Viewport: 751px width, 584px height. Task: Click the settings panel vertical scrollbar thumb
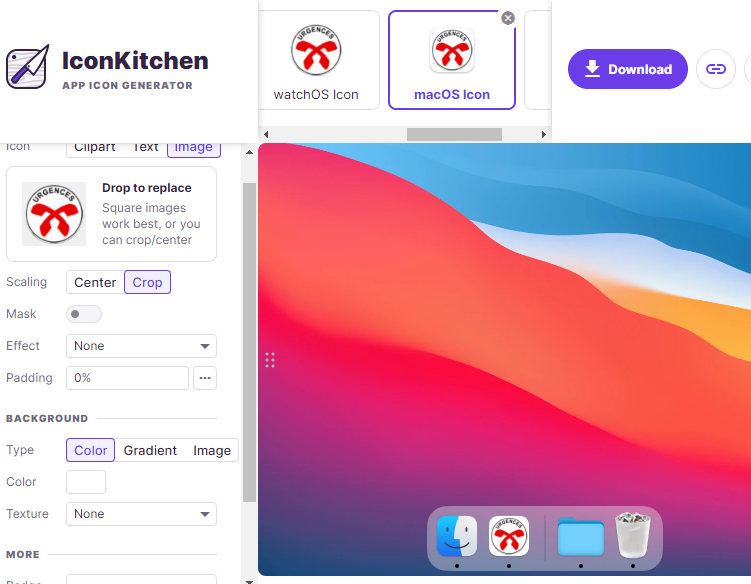[x=249, y=343]
